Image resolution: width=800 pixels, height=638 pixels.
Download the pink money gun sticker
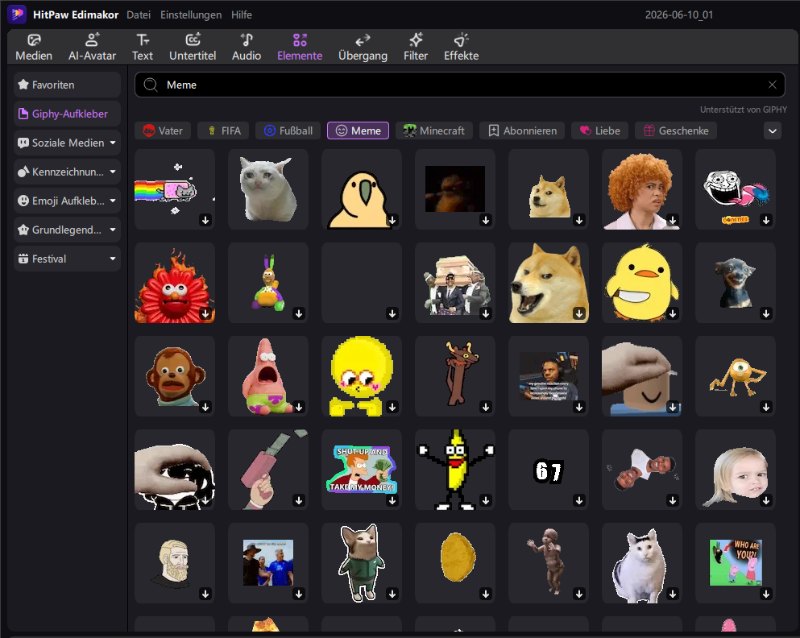coord(299,500)
